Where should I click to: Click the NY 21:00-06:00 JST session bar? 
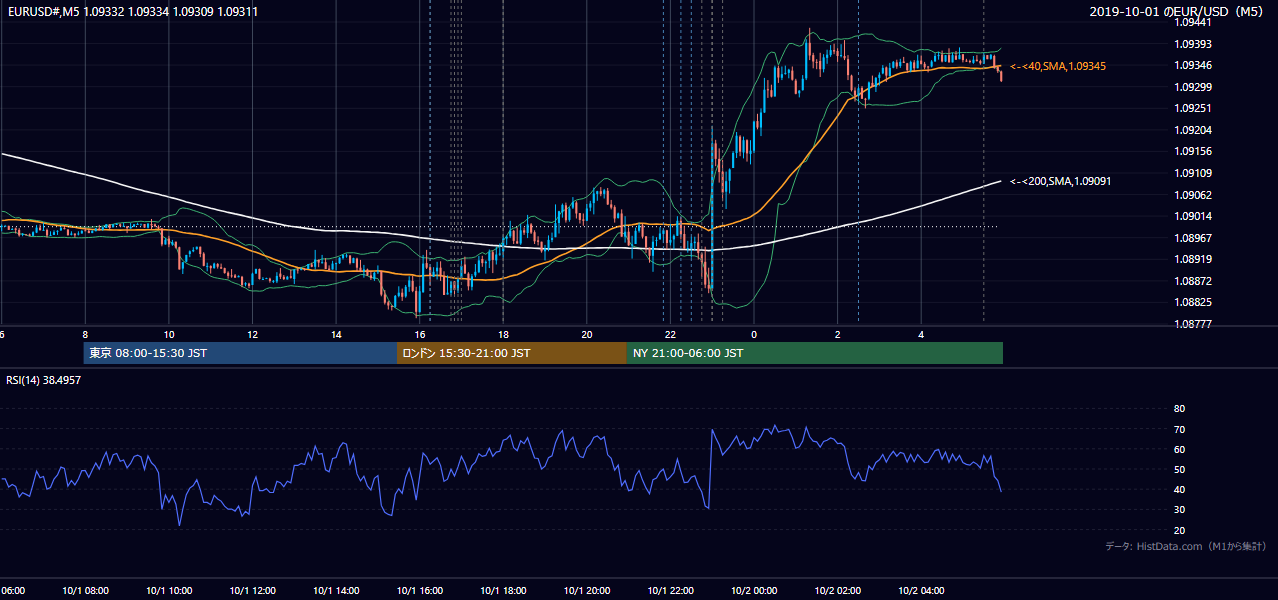[815, 353]
